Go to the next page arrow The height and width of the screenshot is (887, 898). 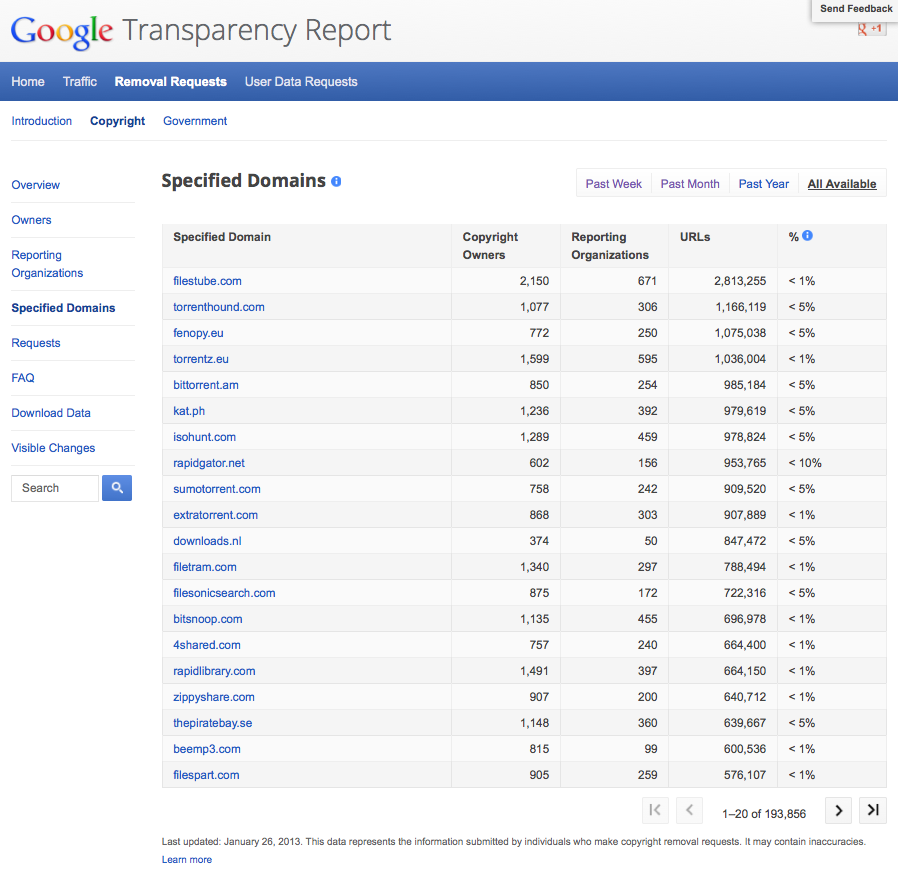click(x=839, y=810)
